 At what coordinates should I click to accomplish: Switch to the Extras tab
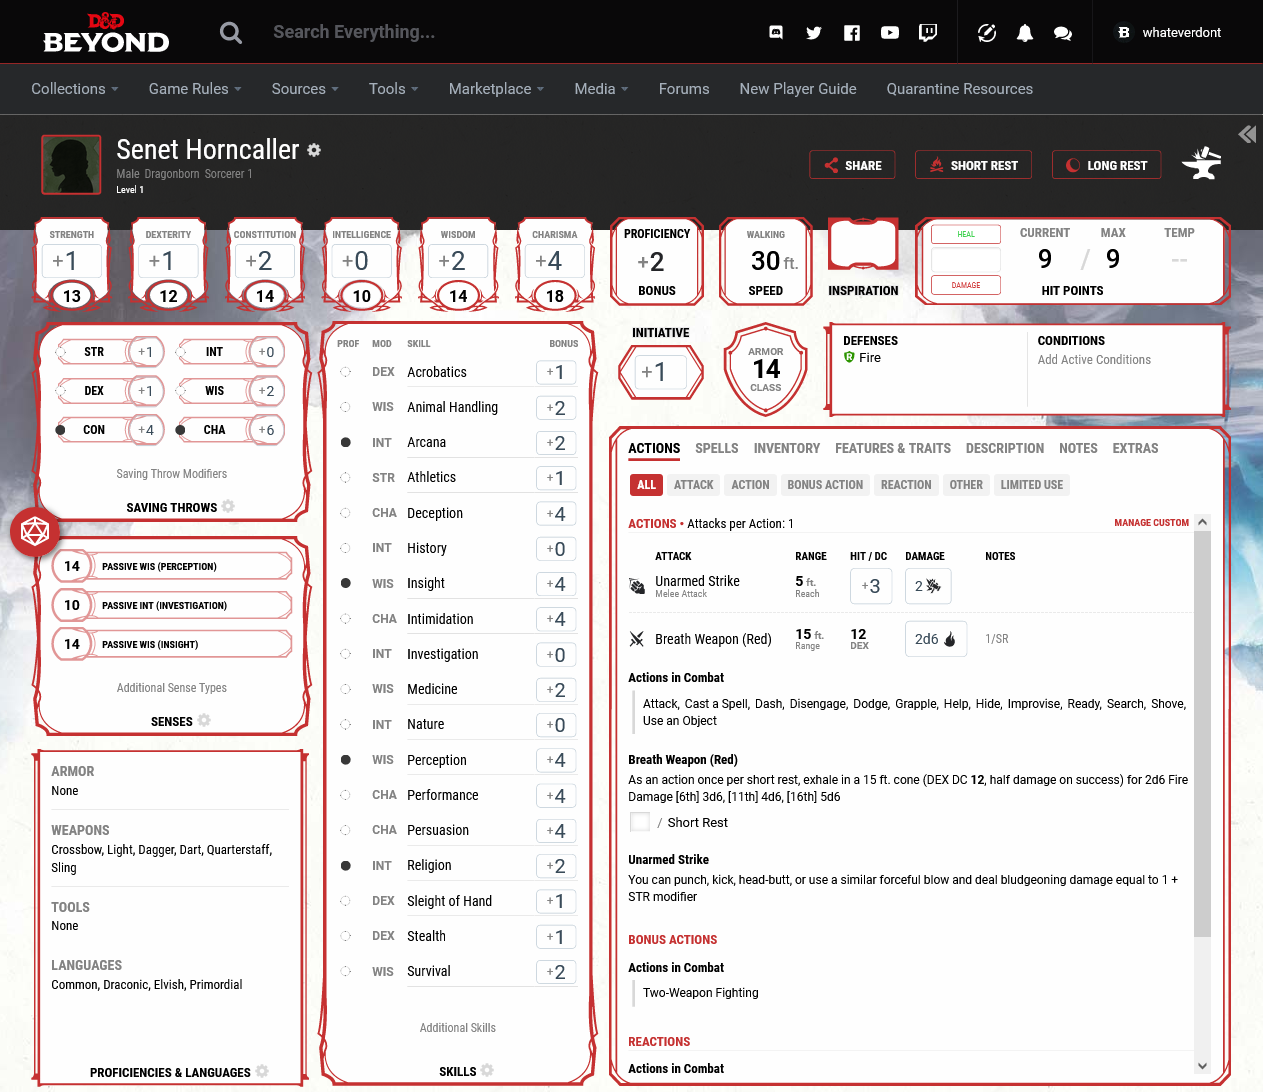click(x=1136, y=449)
